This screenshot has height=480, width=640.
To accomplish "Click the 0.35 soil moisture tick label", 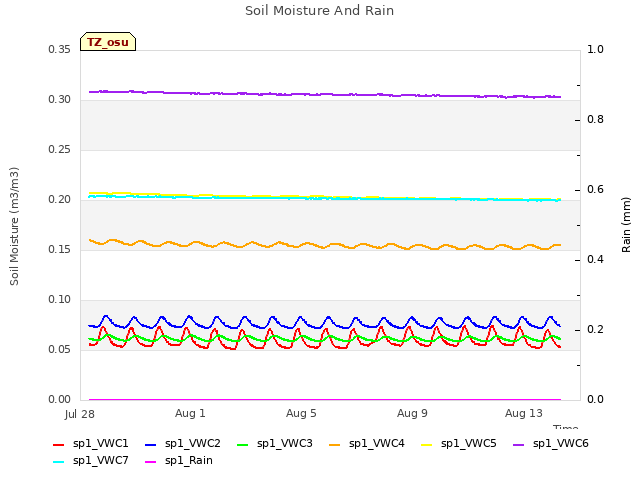I will click(x=60, y=50).
